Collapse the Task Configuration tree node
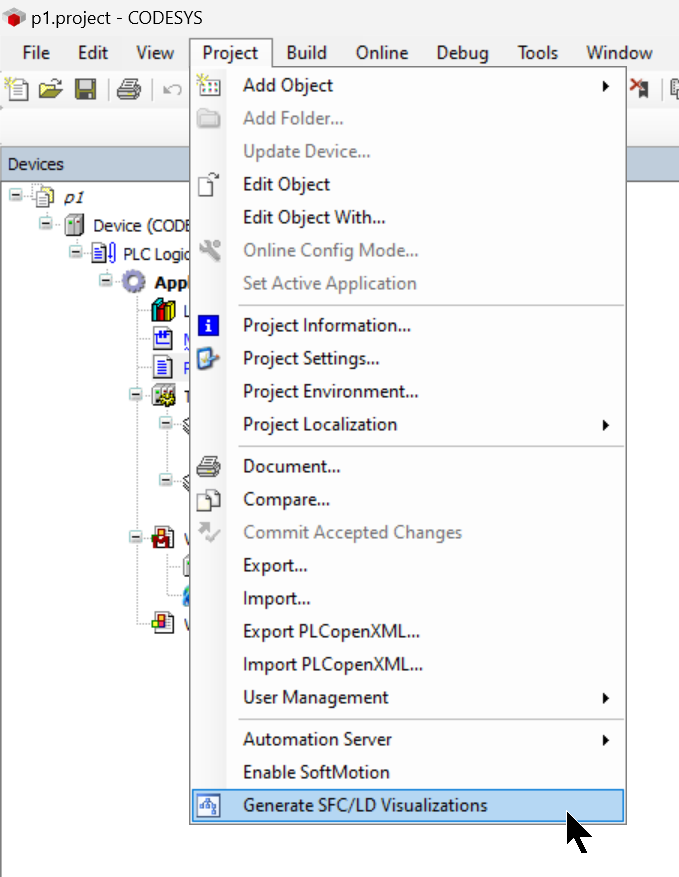679x877 pixels. point(135,394)
